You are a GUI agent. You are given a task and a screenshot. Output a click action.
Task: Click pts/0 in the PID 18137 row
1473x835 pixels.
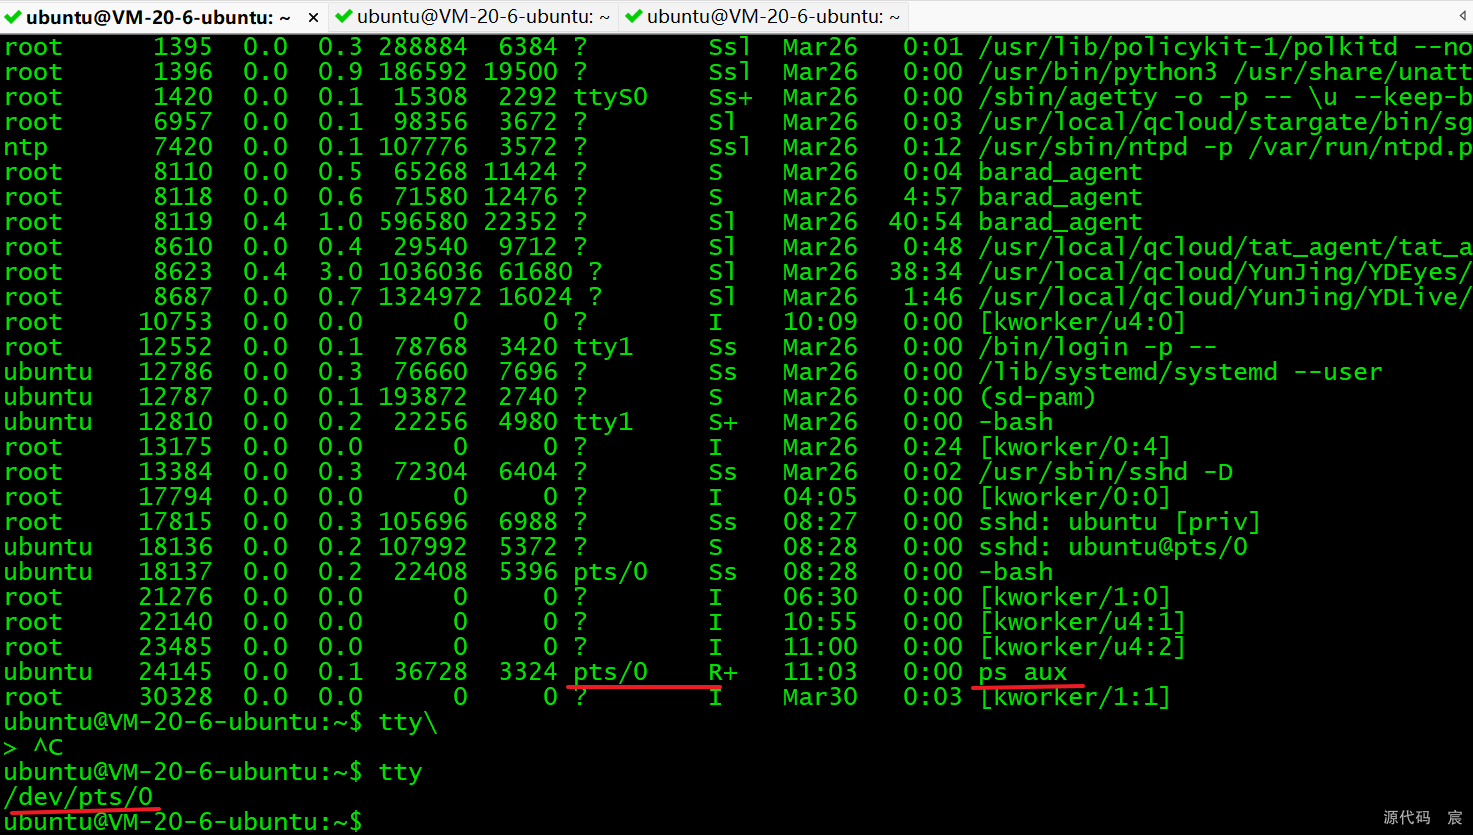click(x=611, y=572)
